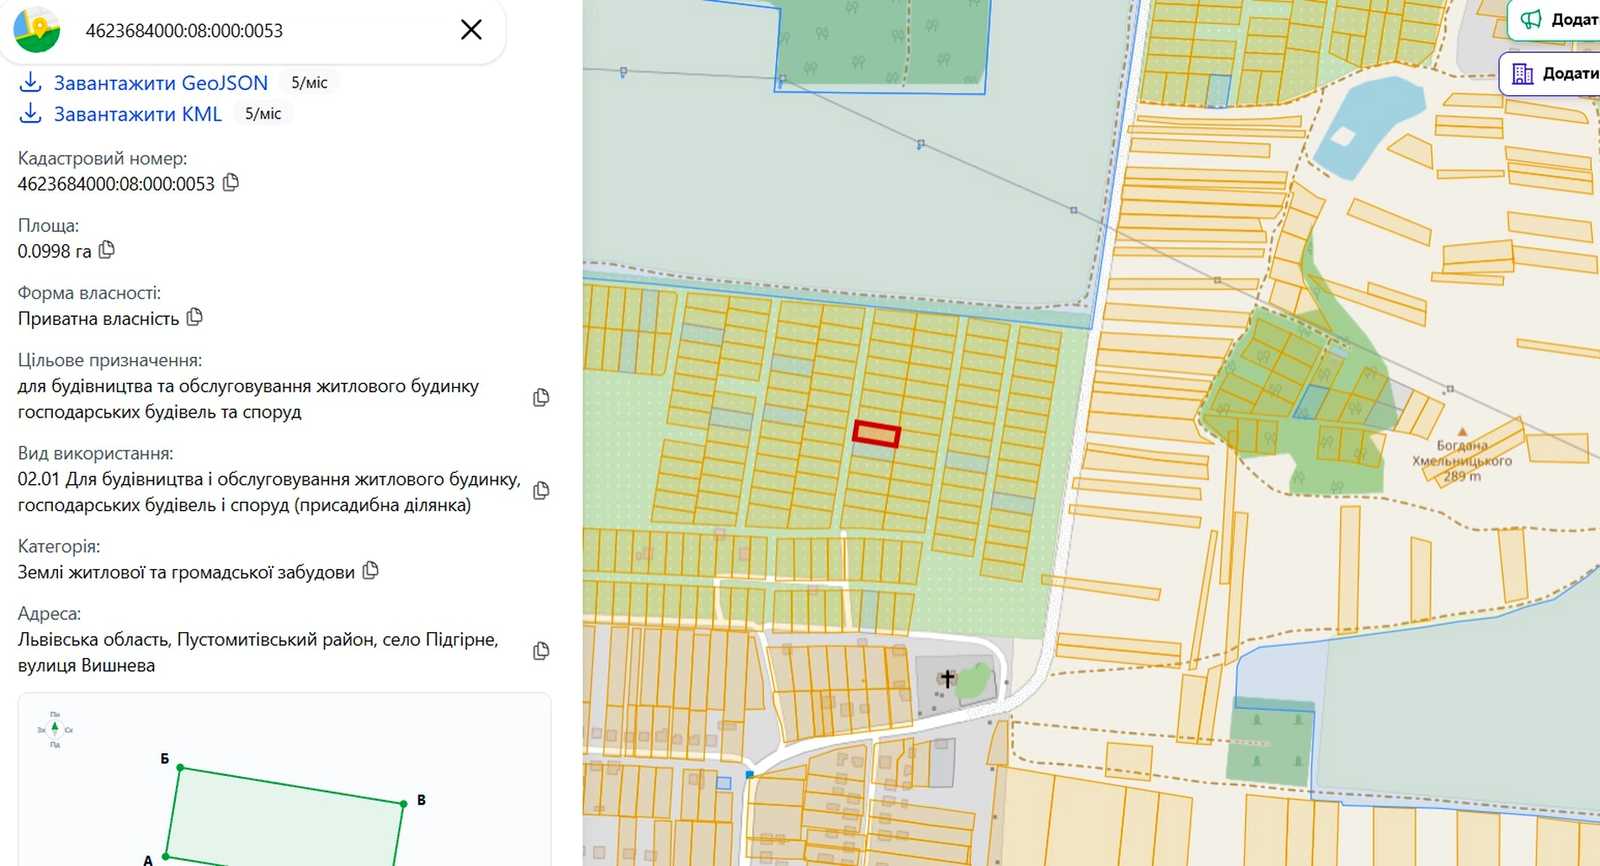Copy the cadastral number 4623684000:08:000:0053
This screenshot has height=866, width=1600.
(231, 182)
